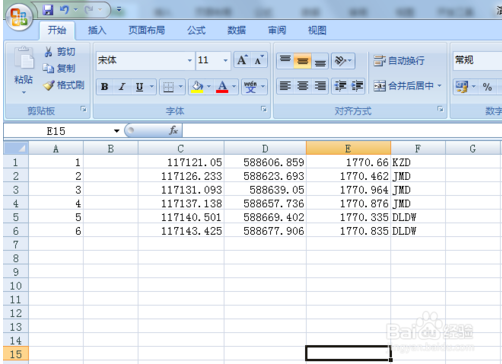Apply the yellow fill color swatch
Image resolution: width=502 pixels, height=364 pixels.
pyautogui.click(x=197, y=87)
